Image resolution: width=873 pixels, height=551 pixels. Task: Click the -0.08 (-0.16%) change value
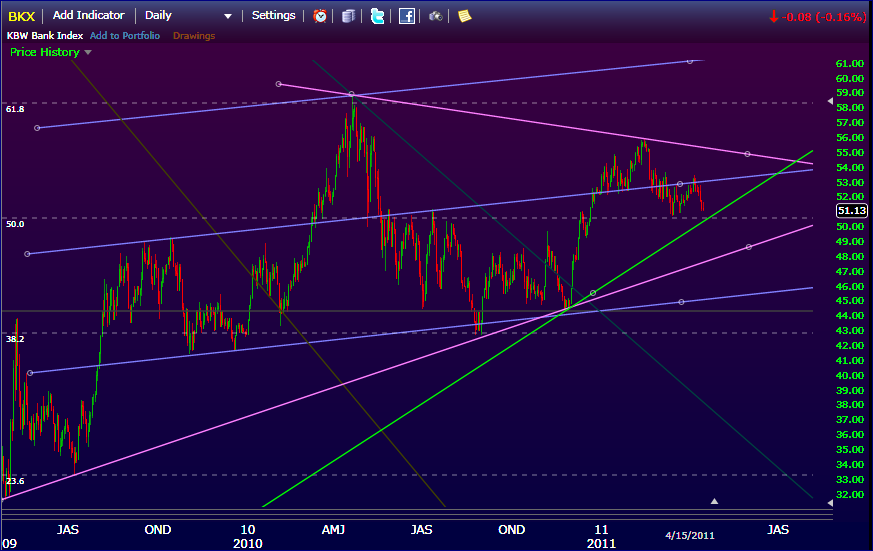(x=824, y=17)
